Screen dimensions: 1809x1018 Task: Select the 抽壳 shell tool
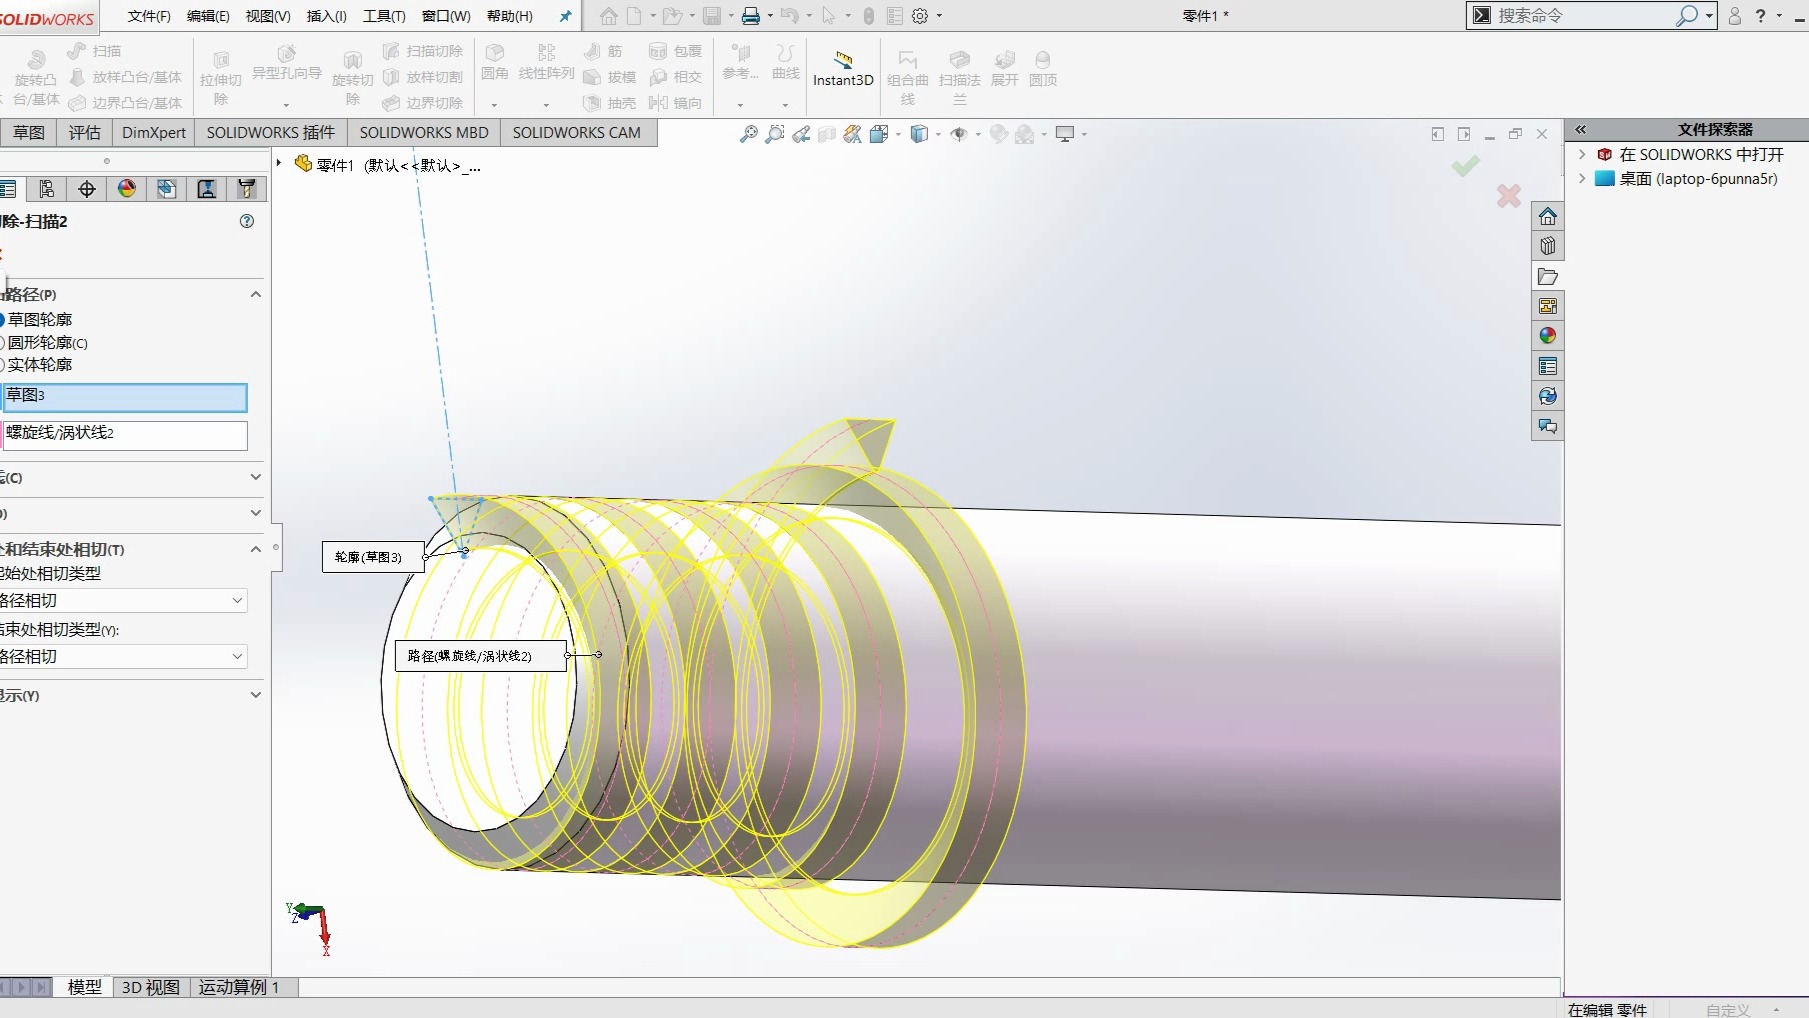tap(610, 103)
